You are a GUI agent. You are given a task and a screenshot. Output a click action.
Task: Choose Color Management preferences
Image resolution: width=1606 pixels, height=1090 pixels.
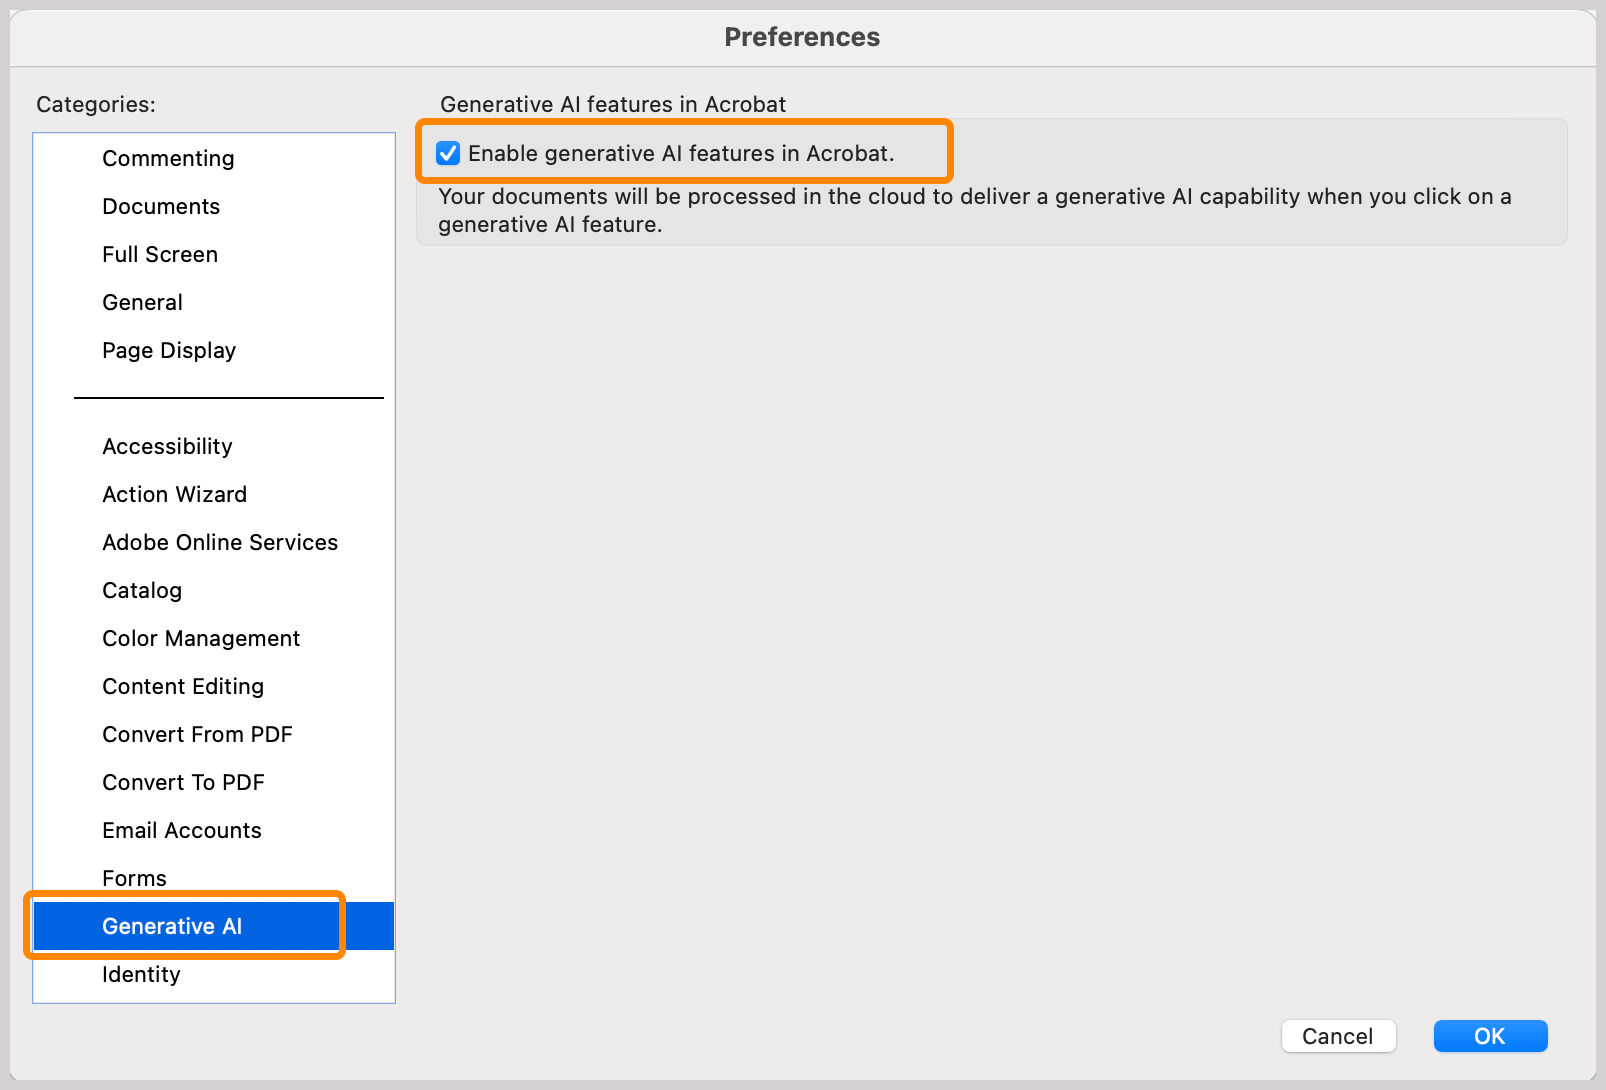coord(201,638)
